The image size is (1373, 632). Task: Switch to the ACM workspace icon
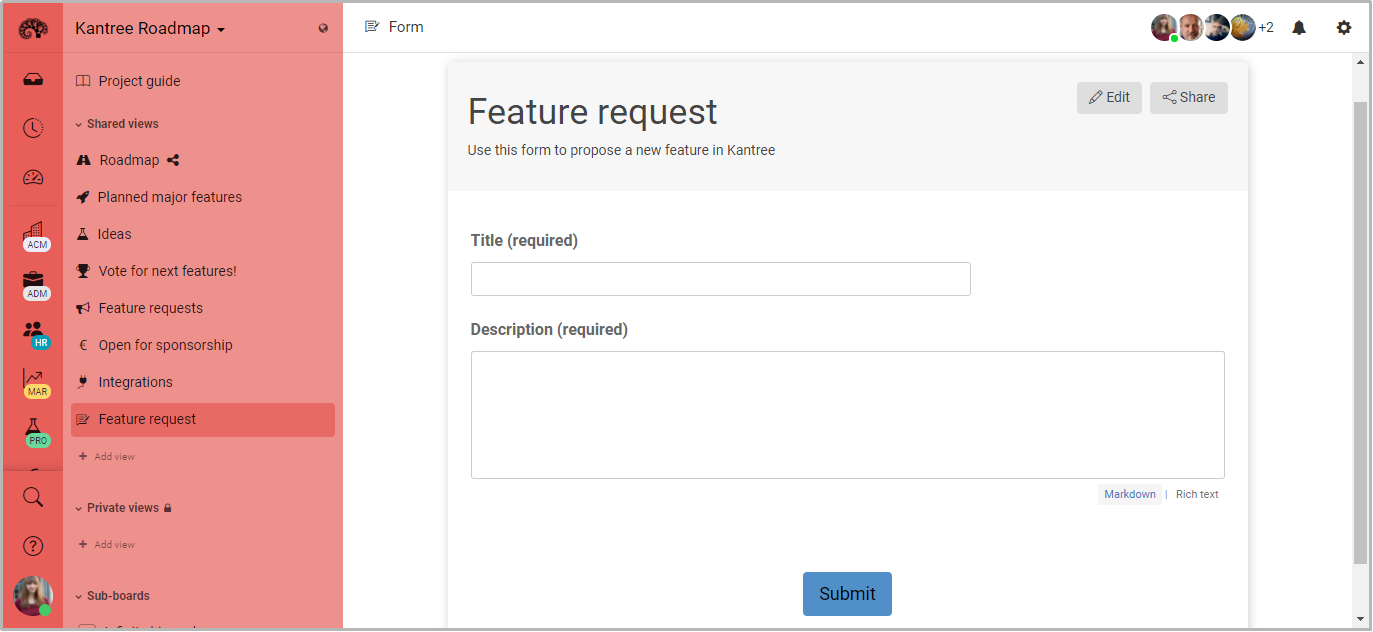click(x=35, y=236)
